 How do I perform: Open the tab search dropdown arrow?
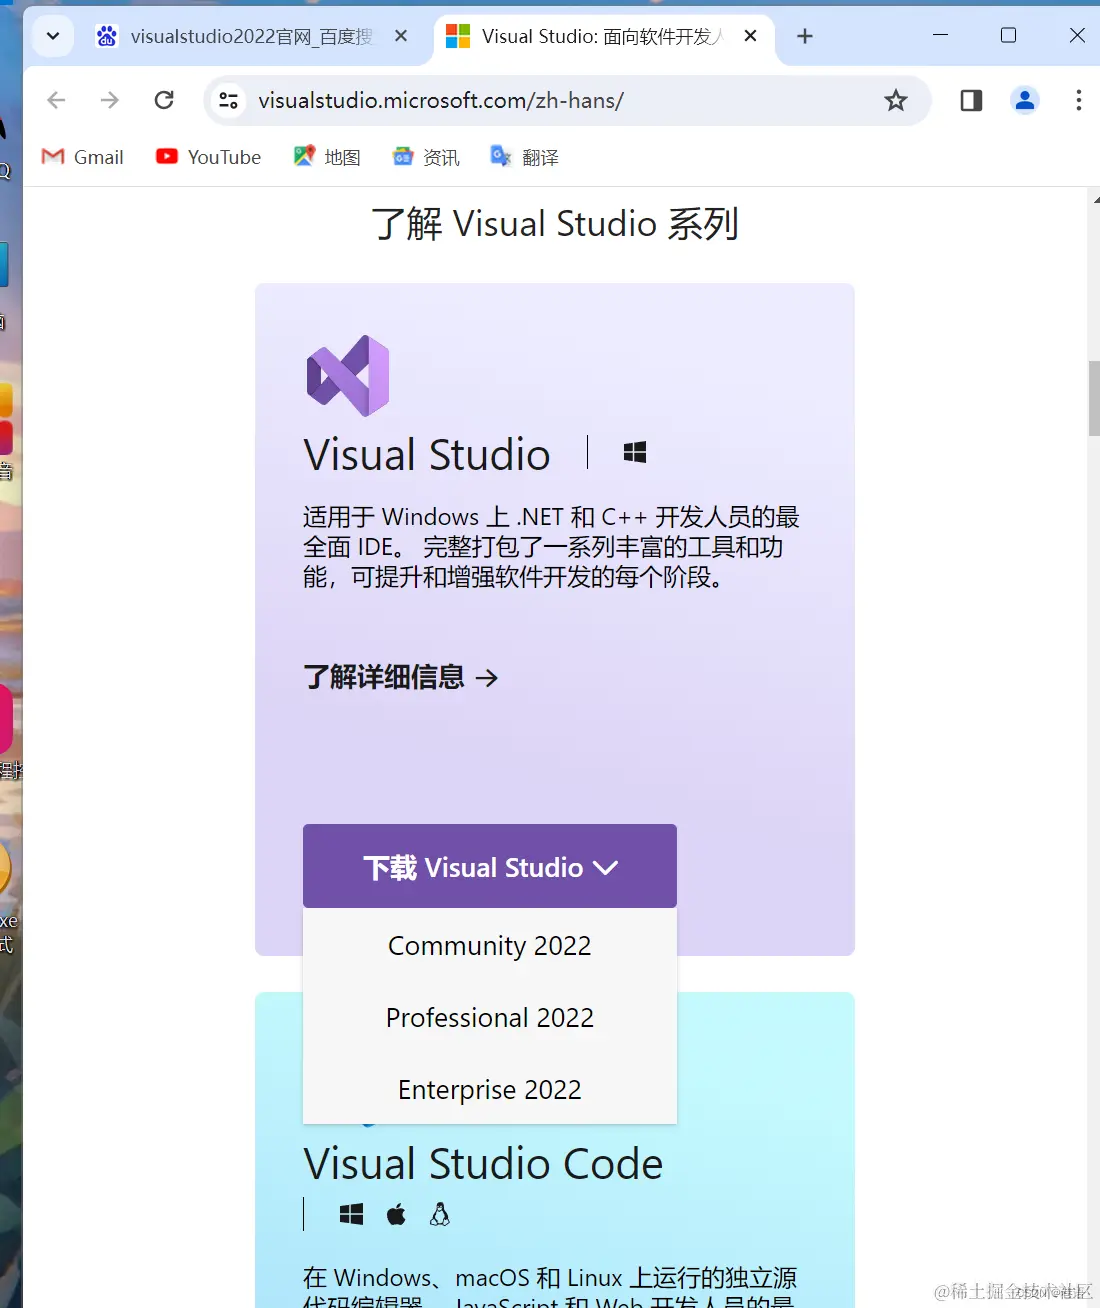pos(53,37)
